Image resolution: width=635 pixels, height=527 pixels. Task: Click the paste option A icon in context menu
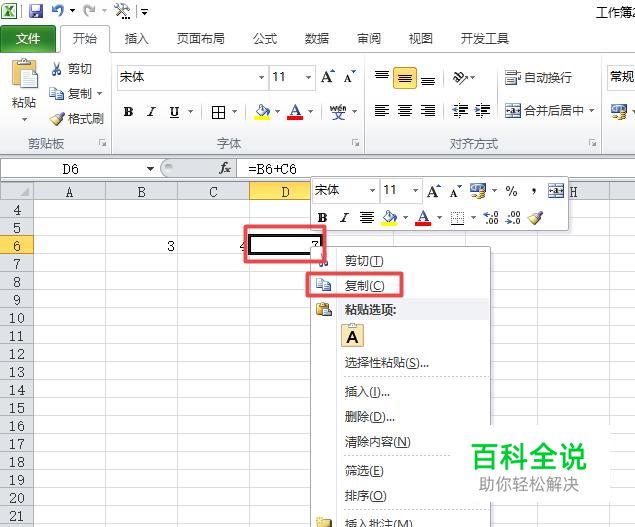coord(352,336)
